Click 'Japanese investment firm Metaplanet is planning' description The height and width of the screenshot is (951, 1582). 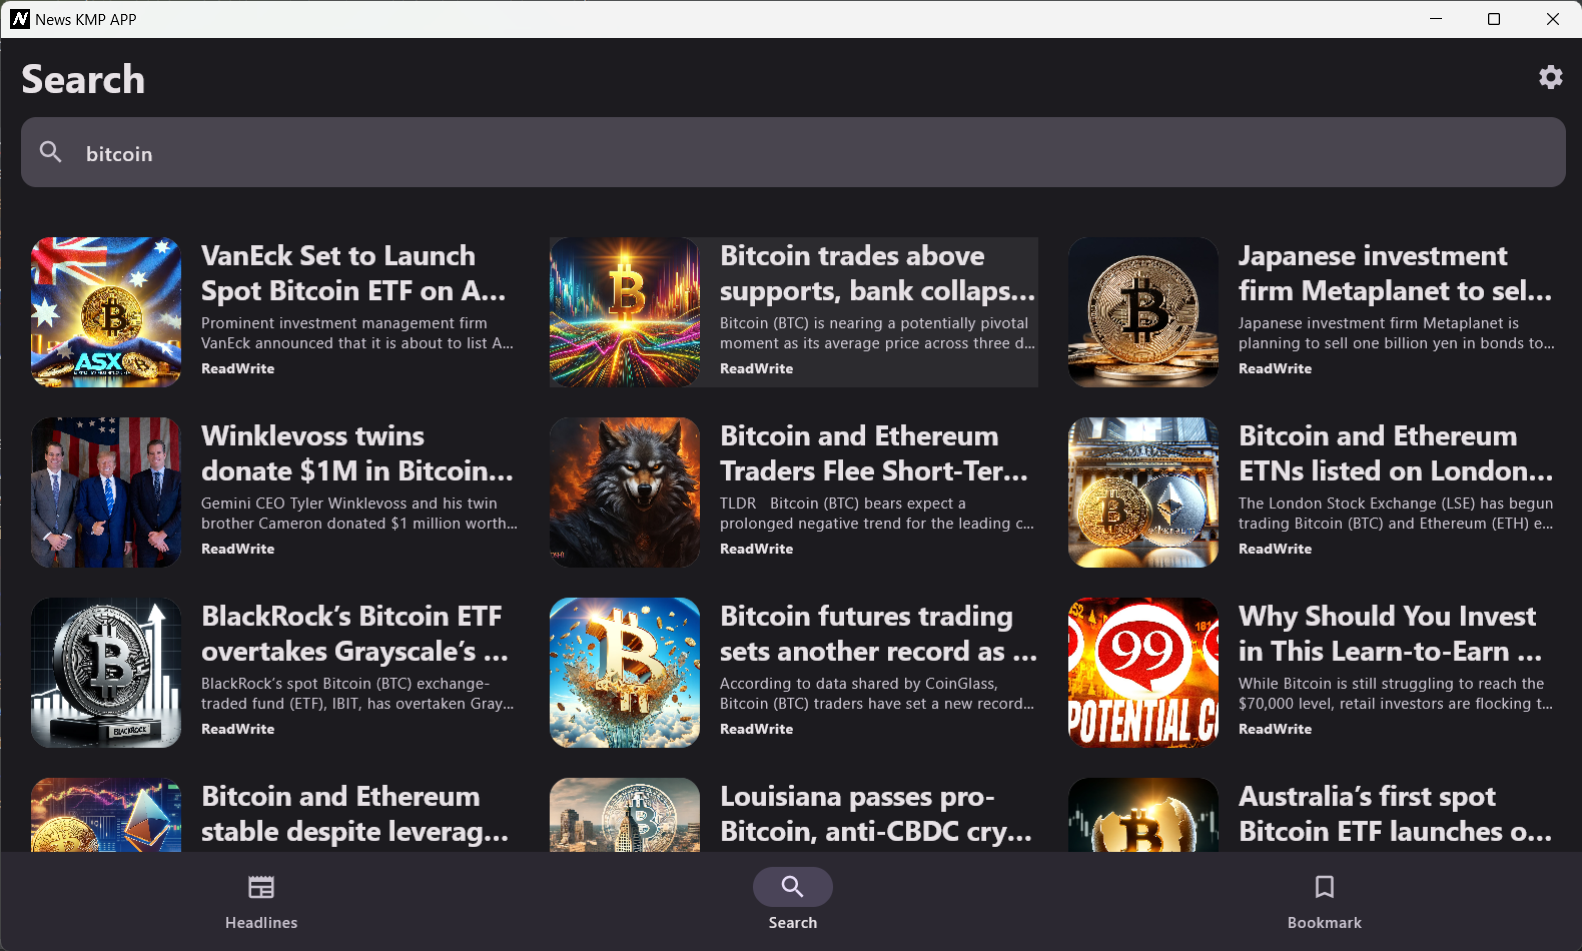(x=1396, y=333)
